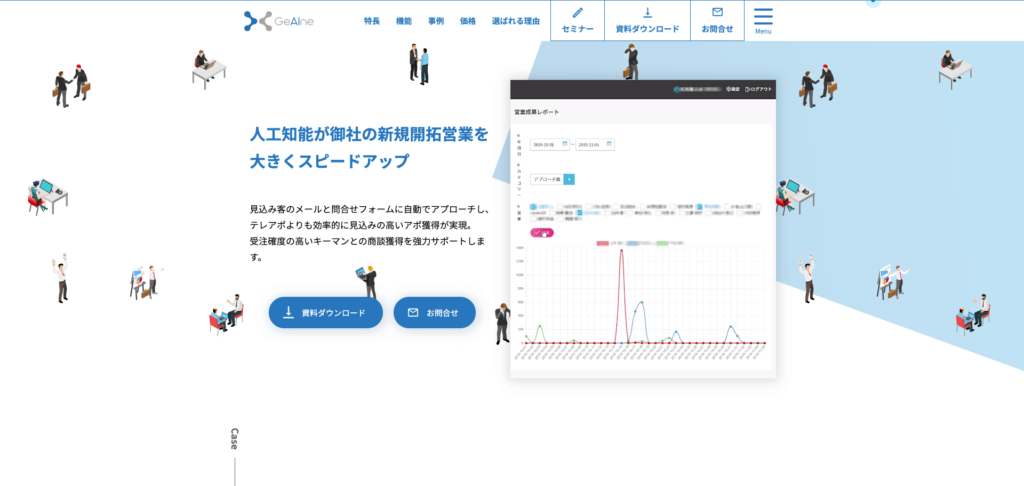This screenshot has height=486, width=1024.
Task: Select 価格 in the header navigation
Action: [468, 21]
